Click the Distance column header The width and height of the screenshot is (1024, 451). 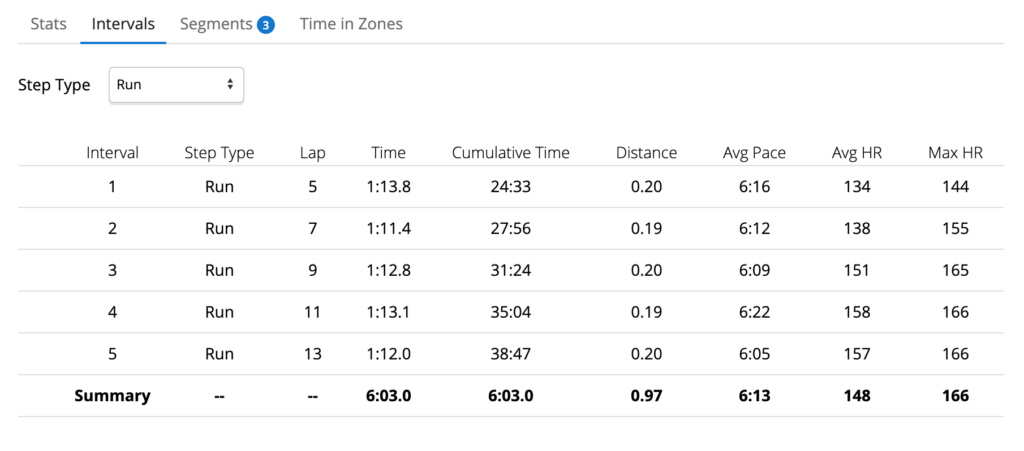click(x=647, y=153)
